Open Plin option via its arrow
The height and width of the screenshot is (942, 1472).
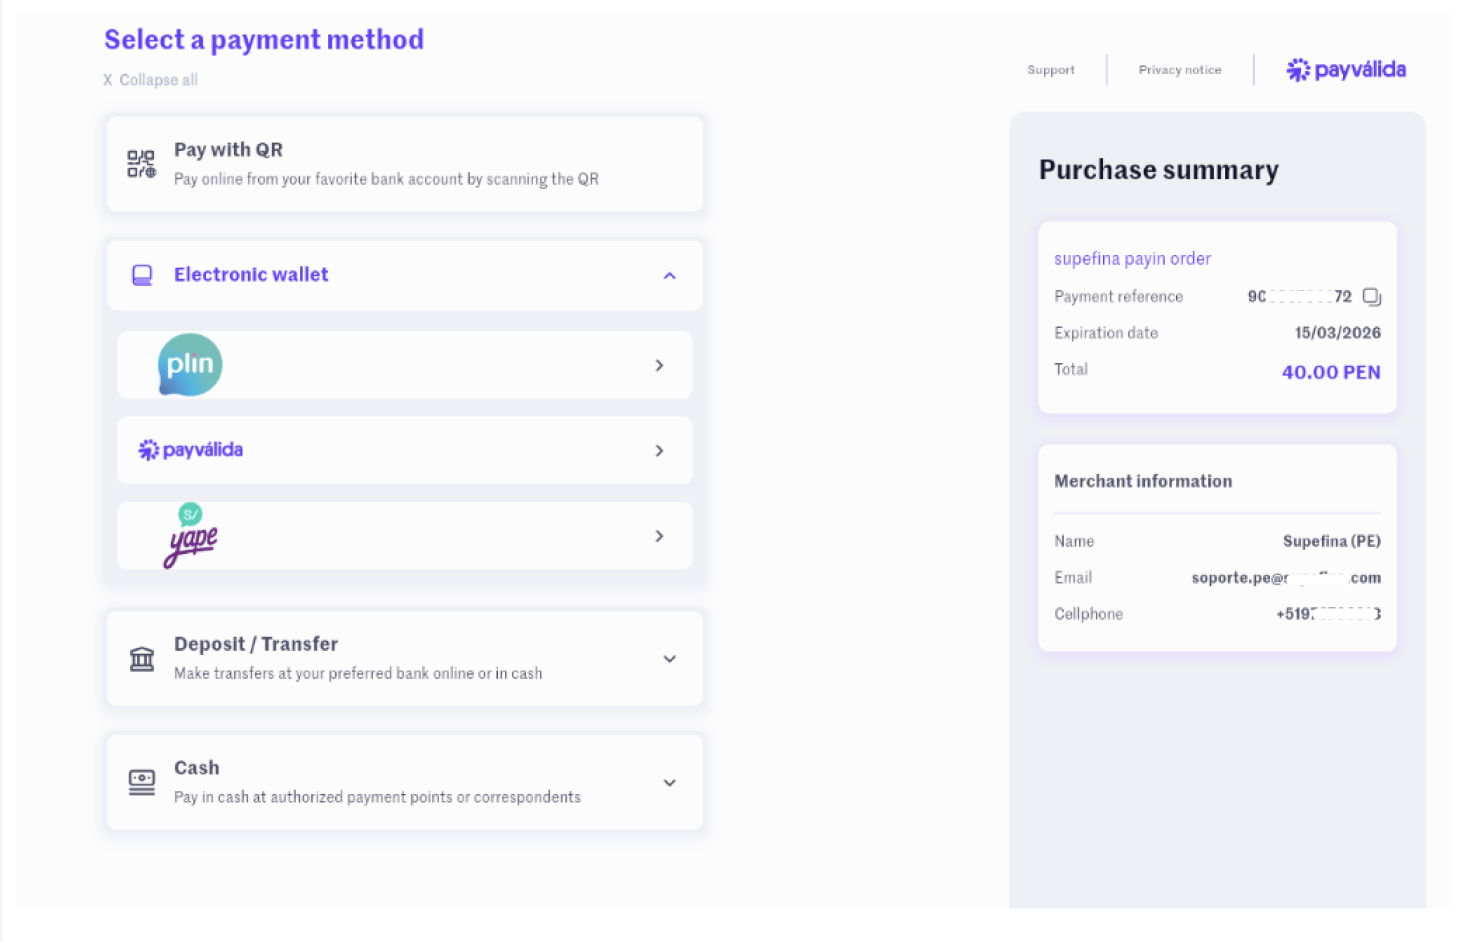pos(659,366)
